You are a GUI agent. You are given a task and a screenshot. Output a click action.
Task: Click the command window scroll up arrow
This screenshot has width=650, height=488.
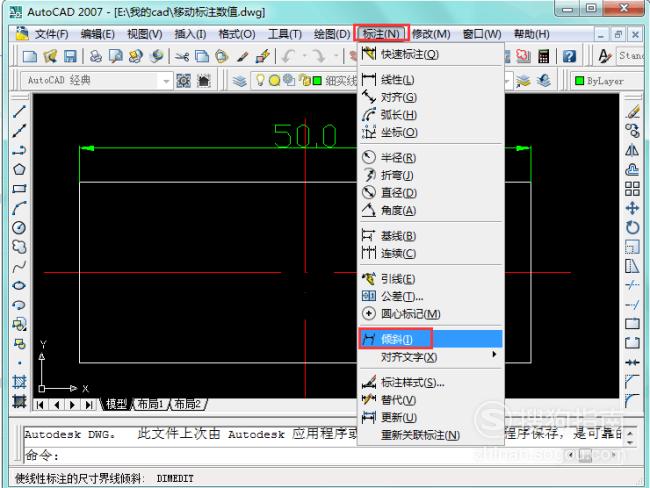631,433
